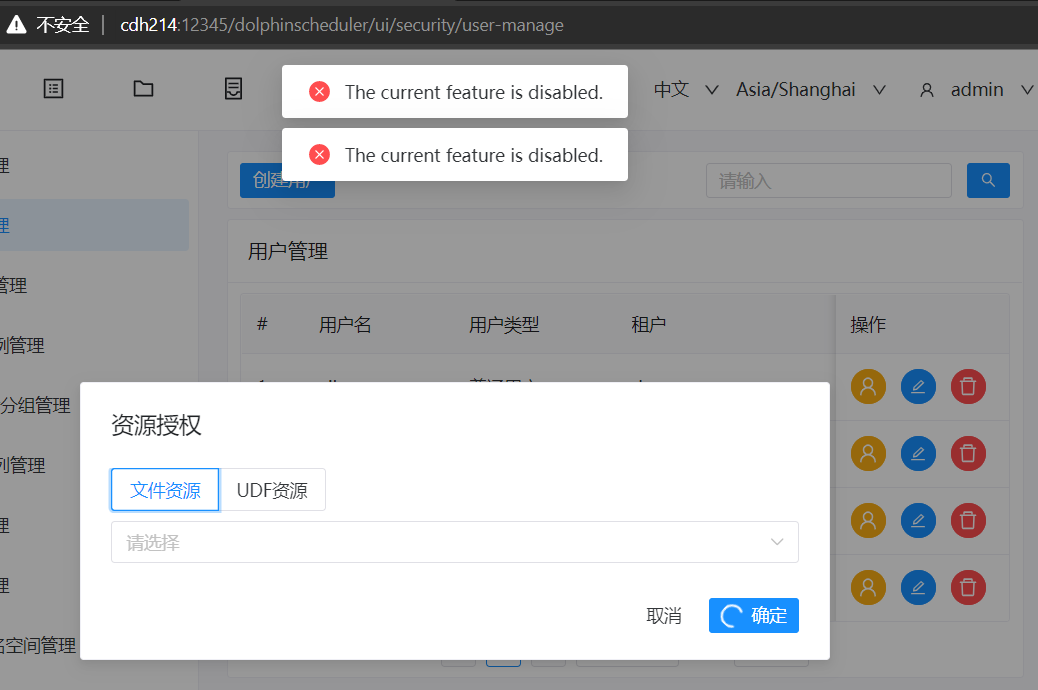Focus the 请输入 search field
This screenshot has width=1038, height=690.
point(828,180)
